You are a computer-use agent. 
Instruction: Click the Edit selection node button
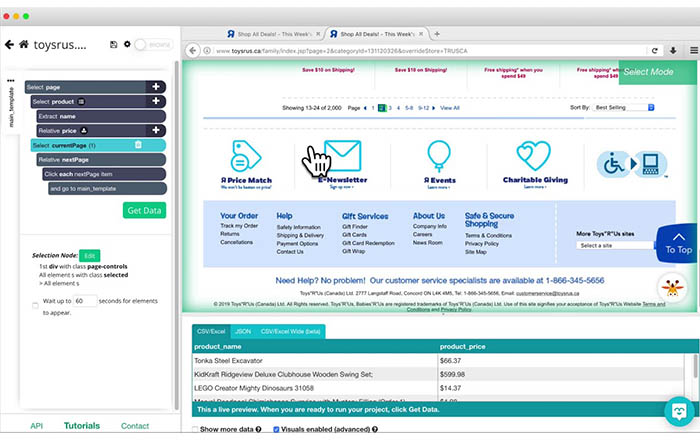[x=90, y=256]
